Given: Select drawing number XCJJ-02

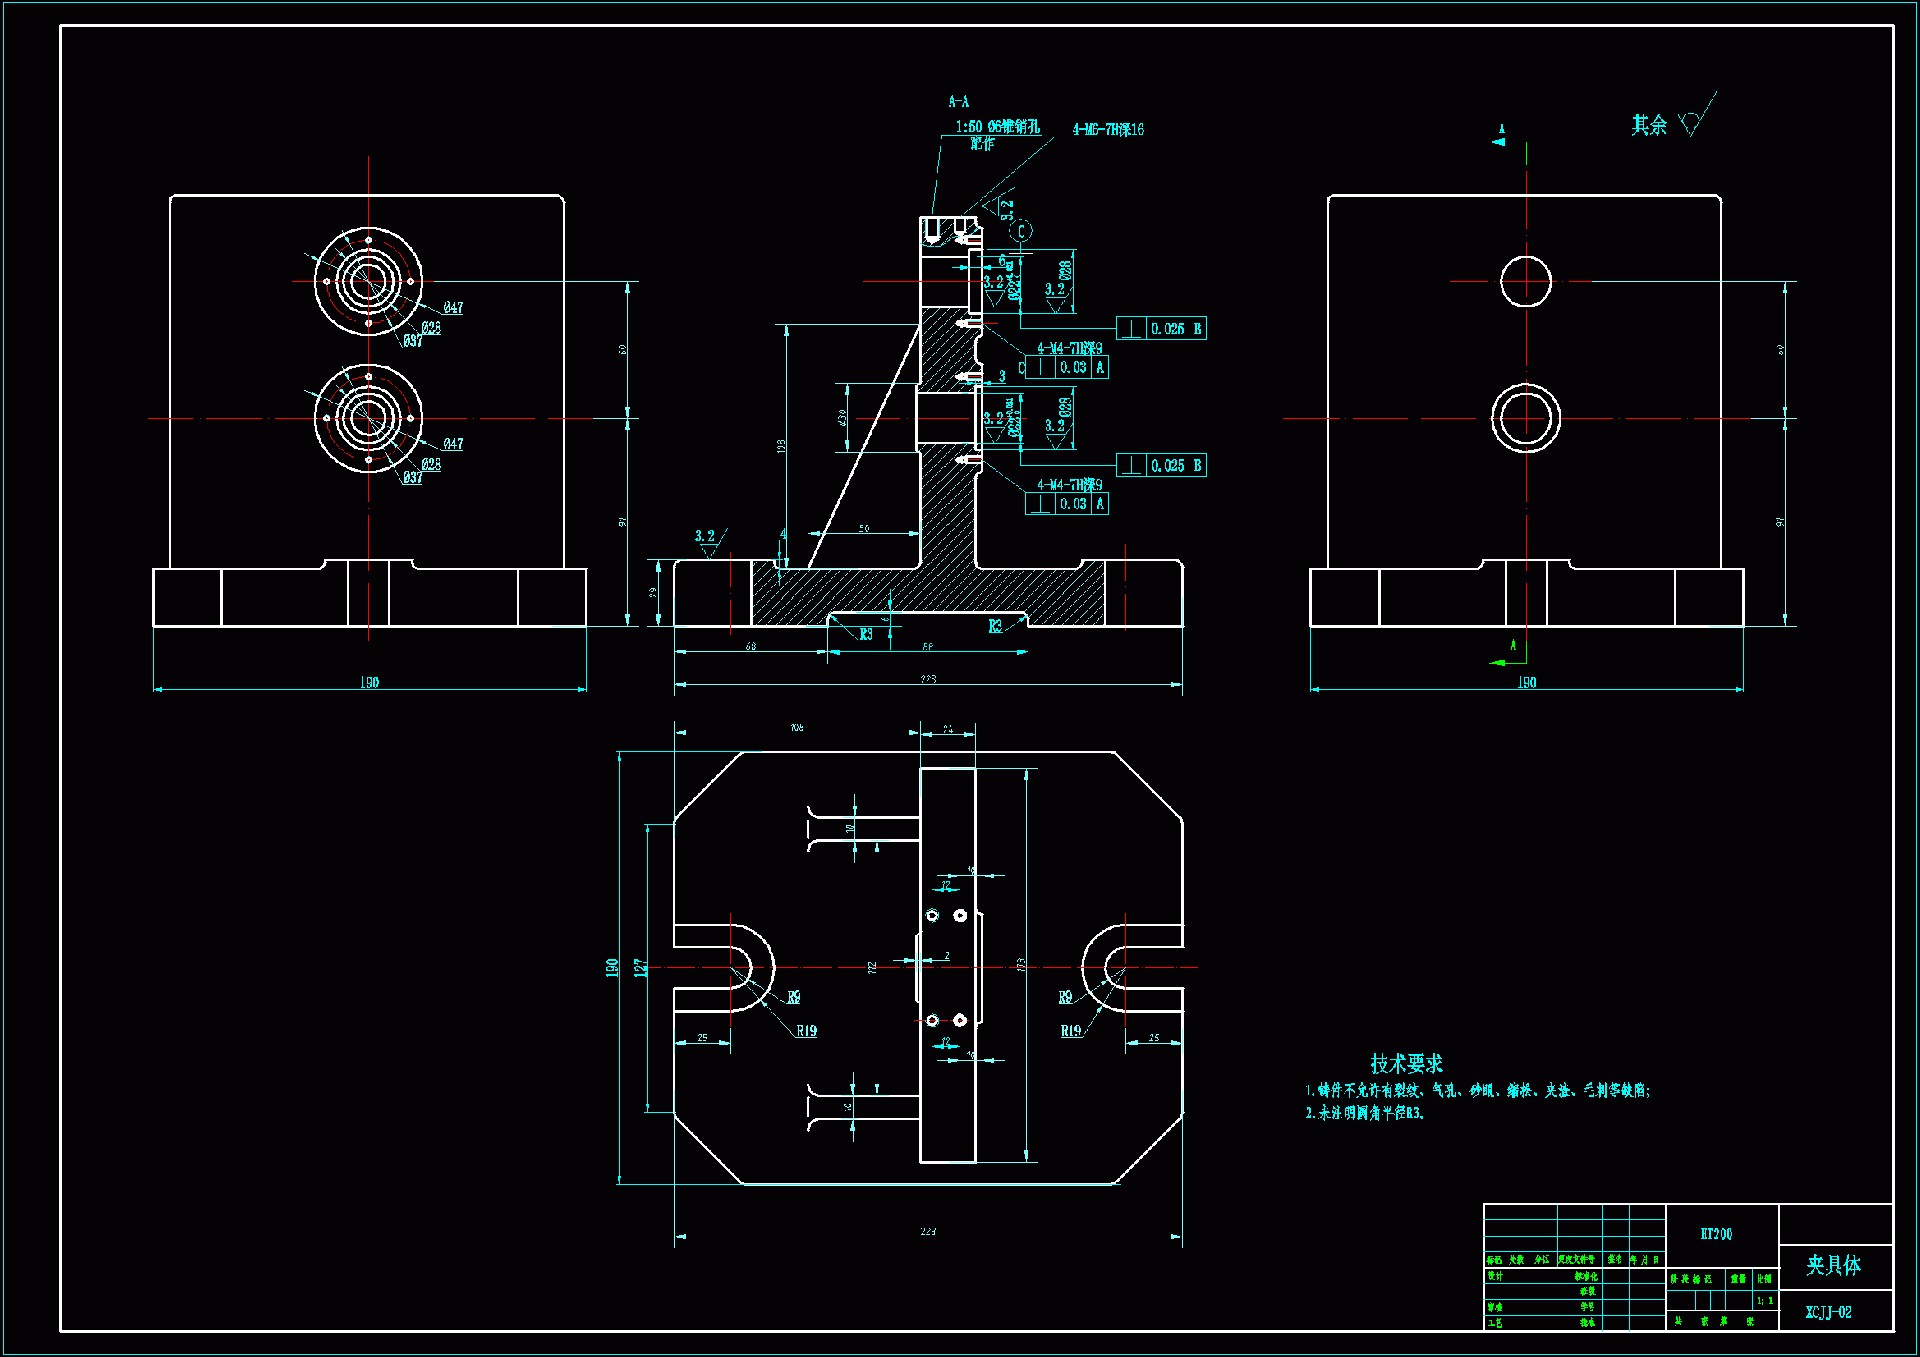Looking at the screenshot, I should click(1828, 1313).
